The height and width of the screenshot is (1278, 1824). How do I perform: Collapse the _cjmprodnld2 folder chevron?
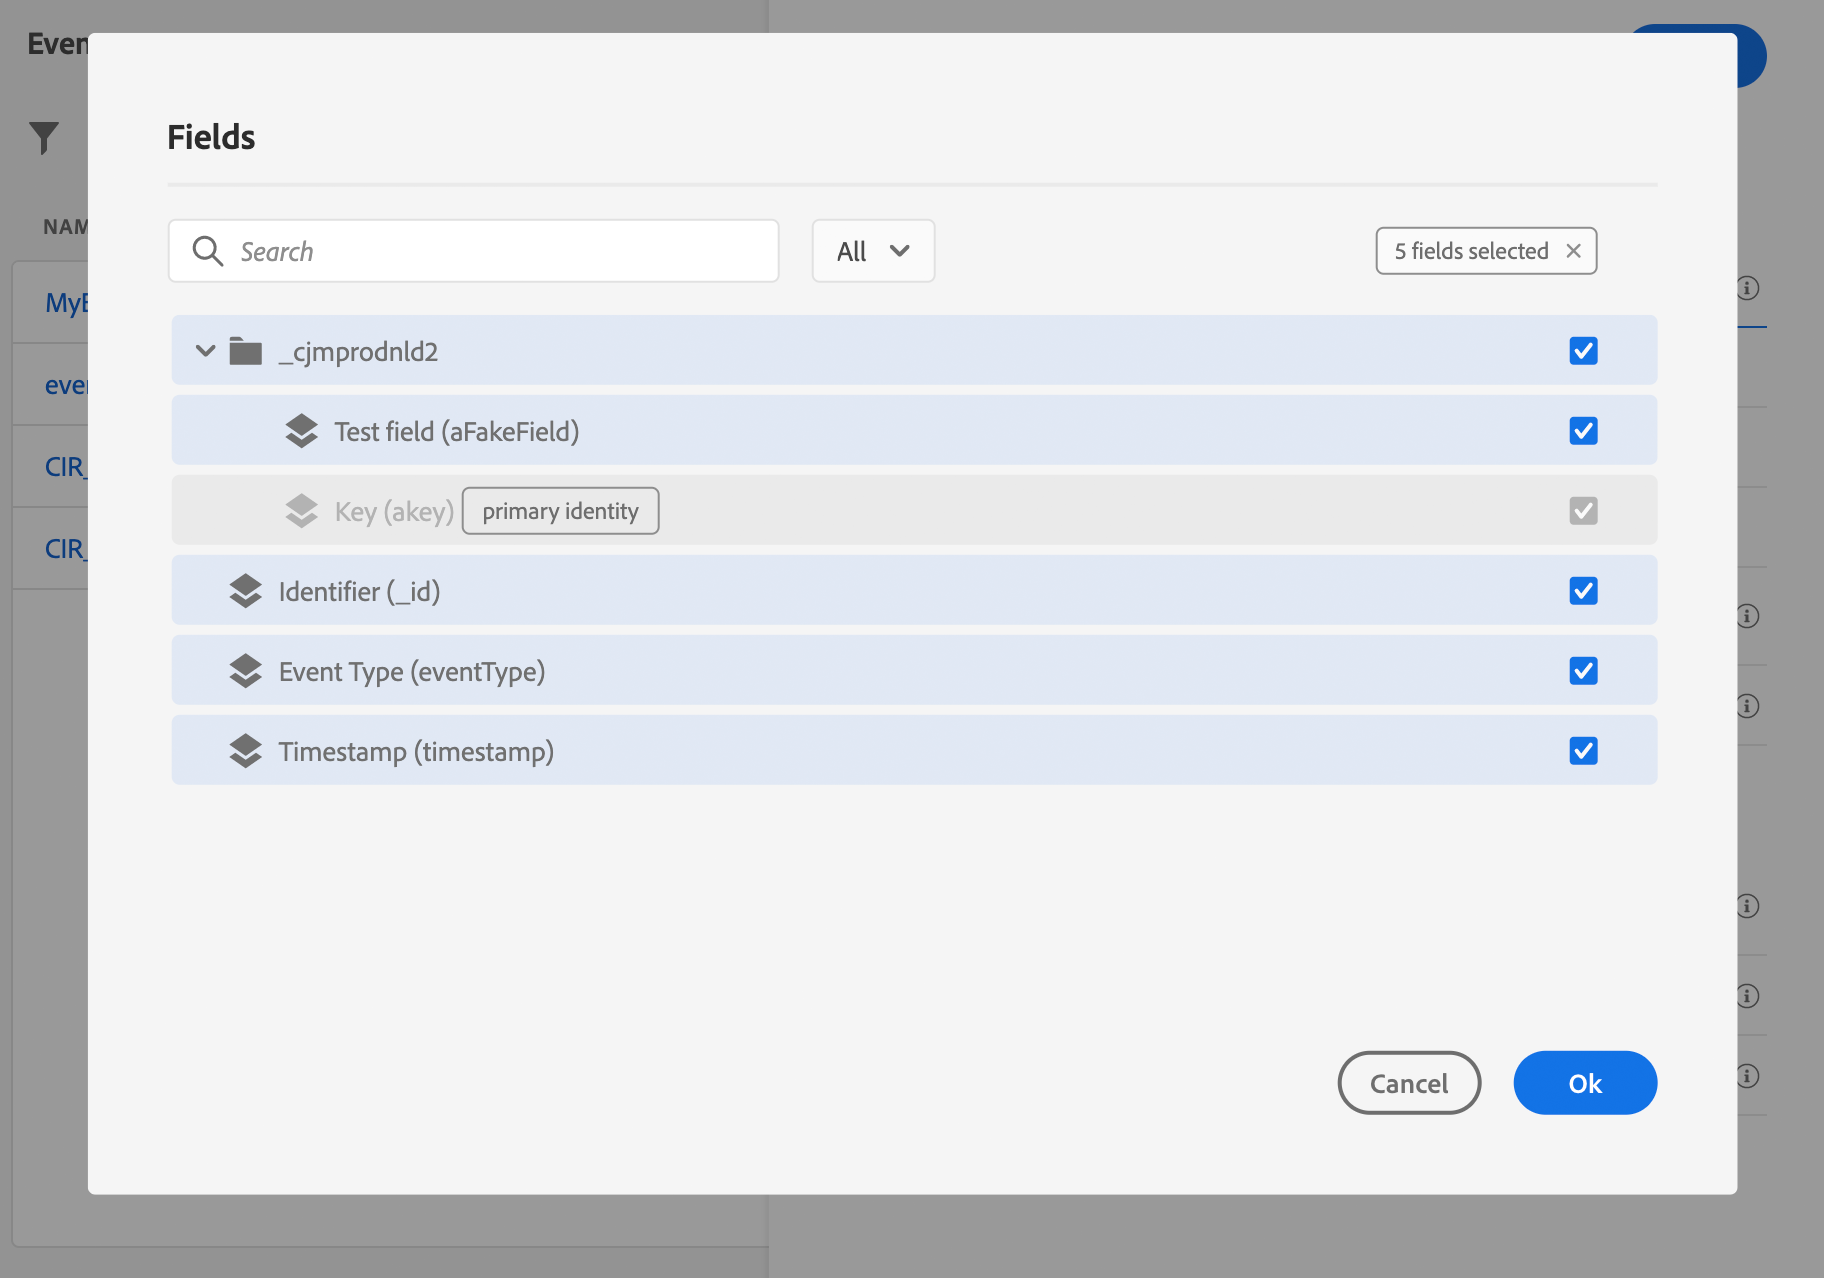[205, 351]
